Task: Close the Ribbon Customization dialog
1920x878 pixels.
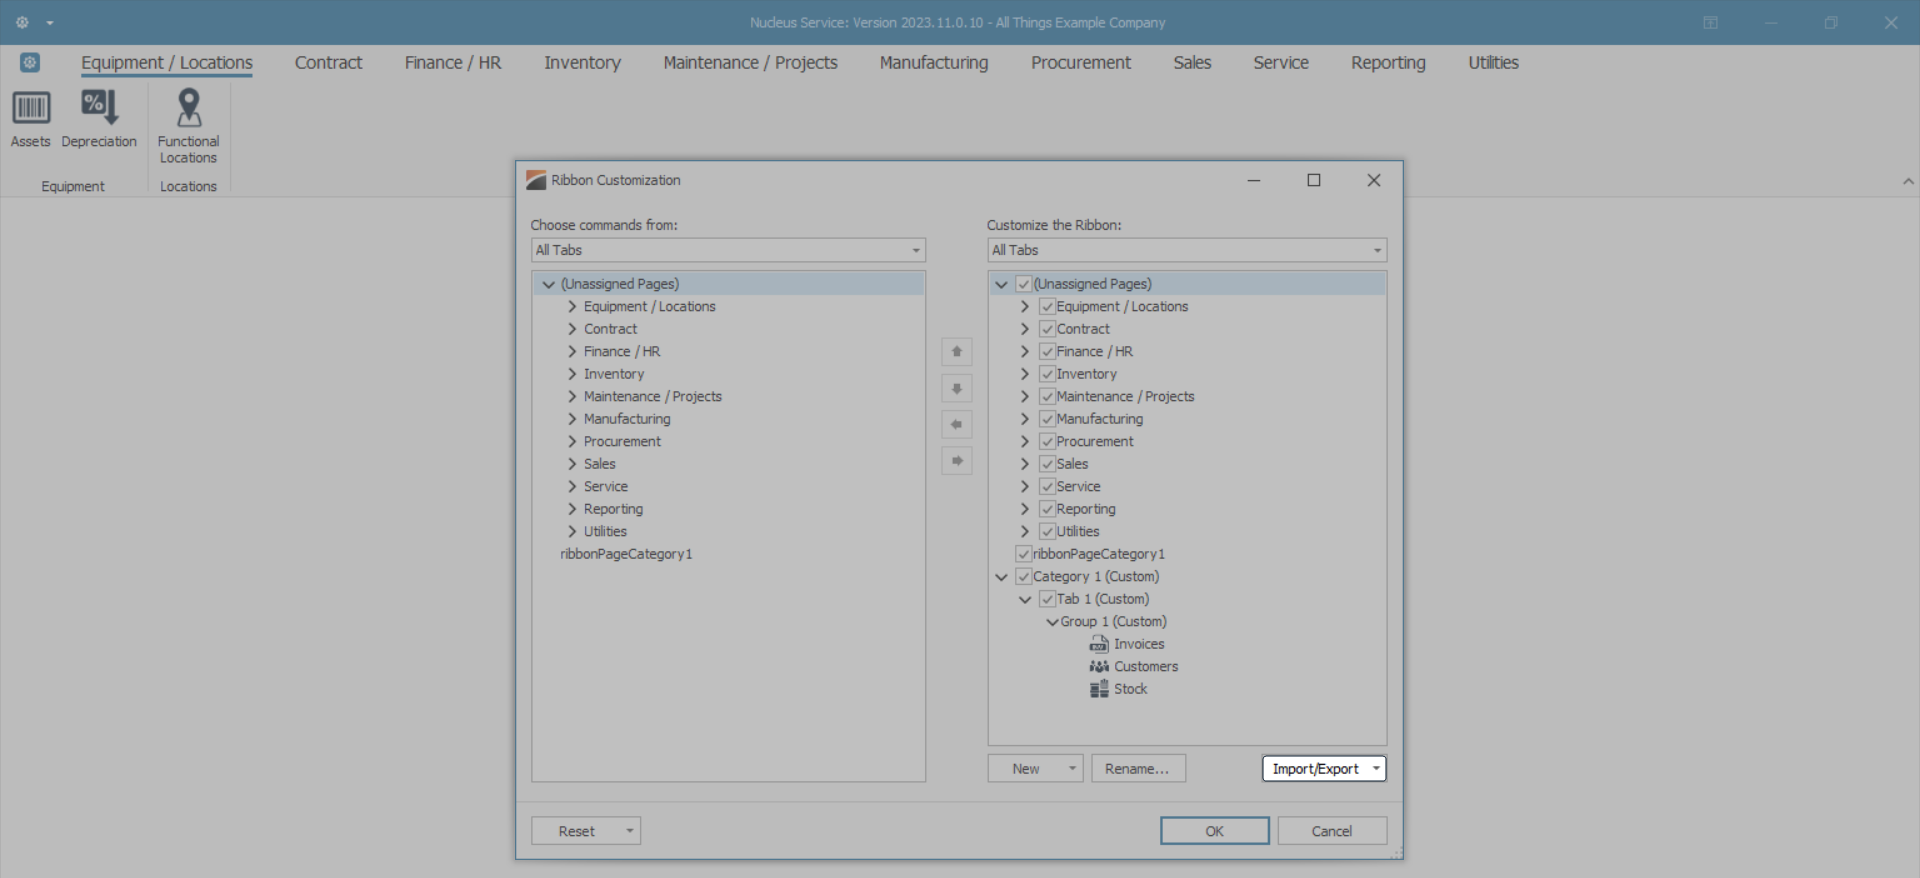Action: (x=1374, y=180)
